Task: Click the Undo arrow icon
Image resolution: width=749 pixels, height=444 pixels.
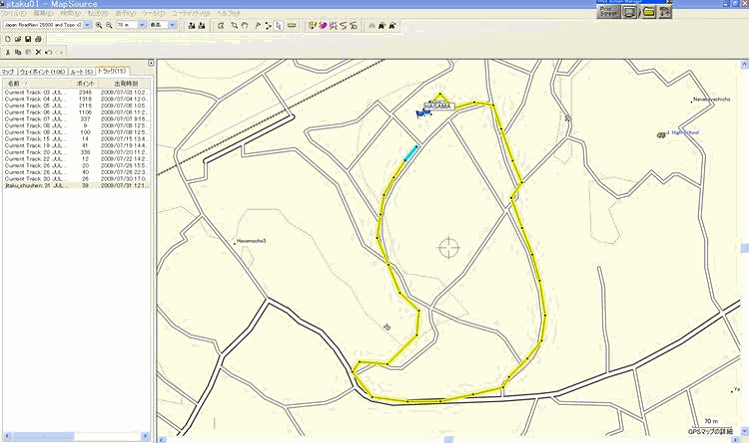Action: click(x=48, y=52)
